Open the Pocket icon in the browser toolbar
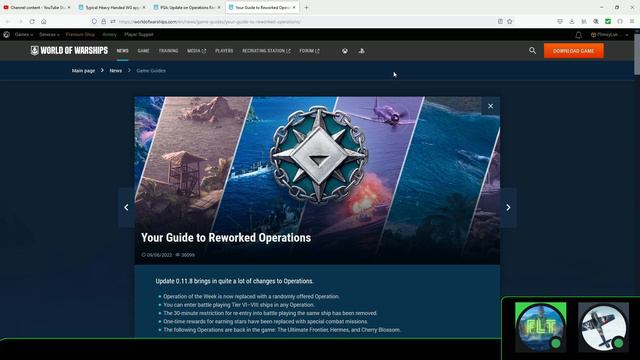The height and width of the screenshot is (360, 640). point(560,22)
